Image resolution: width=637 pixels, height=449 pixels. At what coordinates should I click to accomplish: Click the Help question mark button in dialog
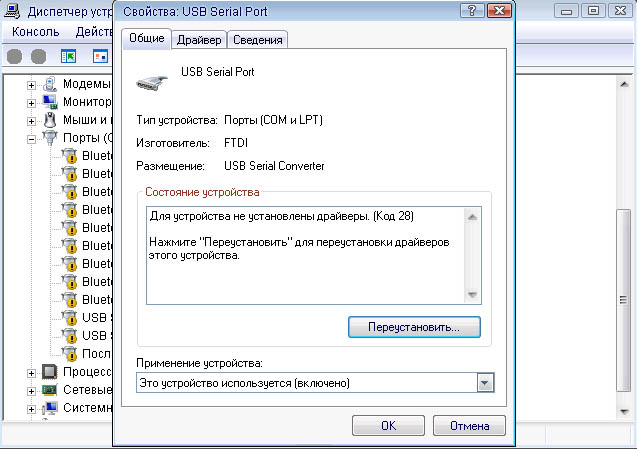[467, 10]
